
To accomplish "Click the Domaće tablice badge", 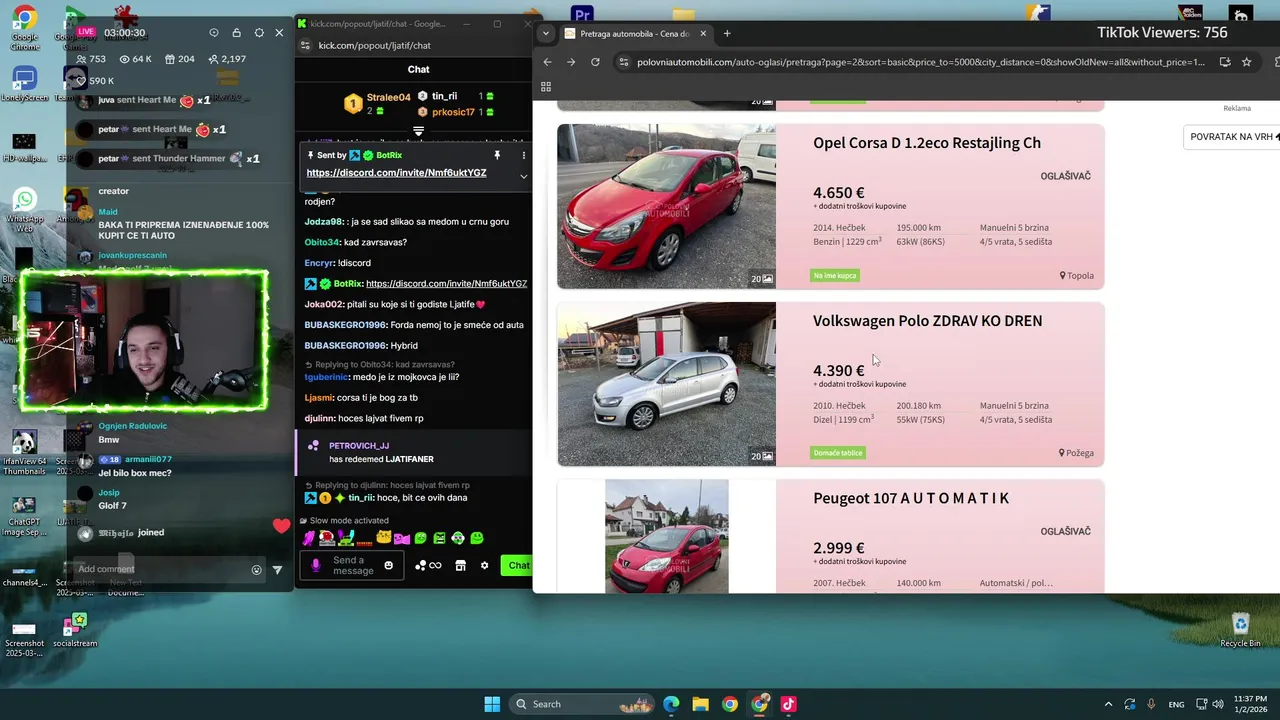I will [838, 453].
